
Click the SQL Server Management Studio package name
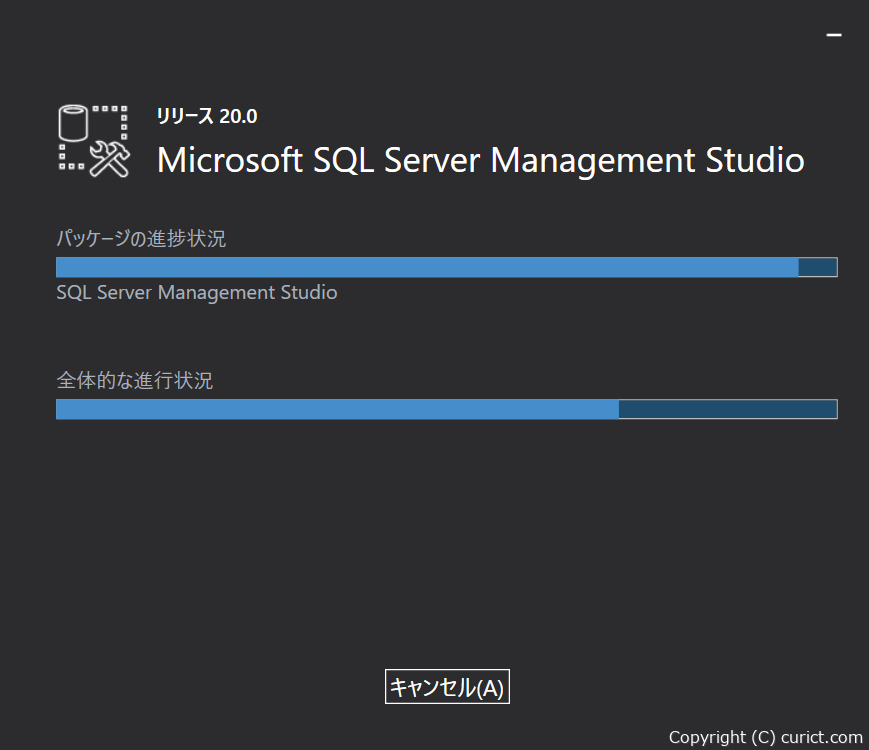197,293
